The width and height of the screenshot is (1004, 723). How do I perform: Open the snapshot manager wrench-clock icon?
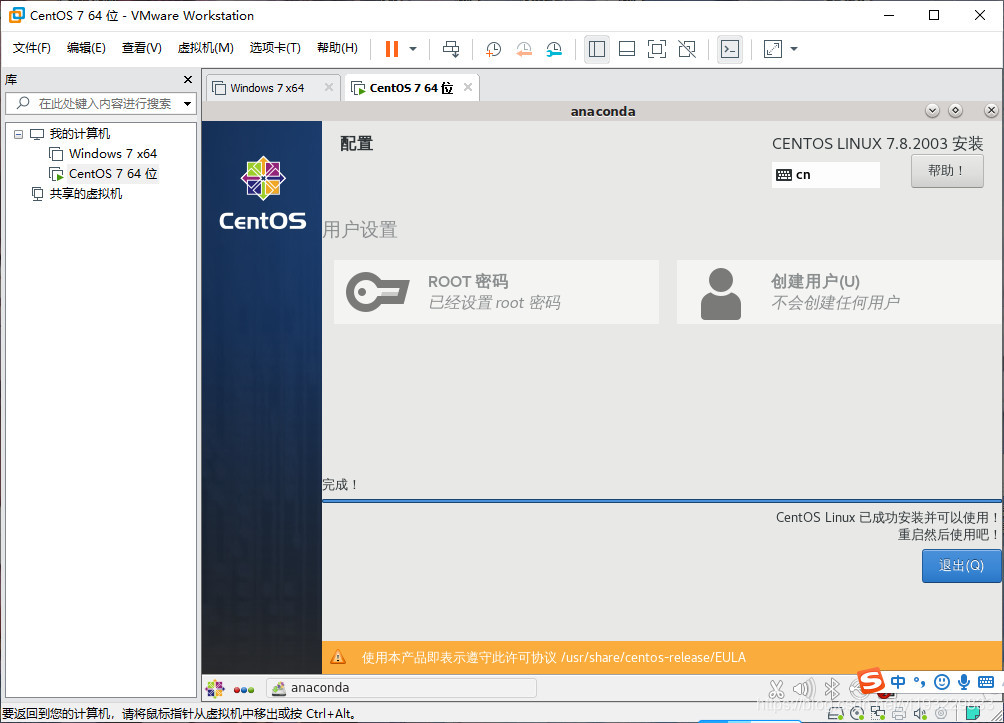coord(554,49)
